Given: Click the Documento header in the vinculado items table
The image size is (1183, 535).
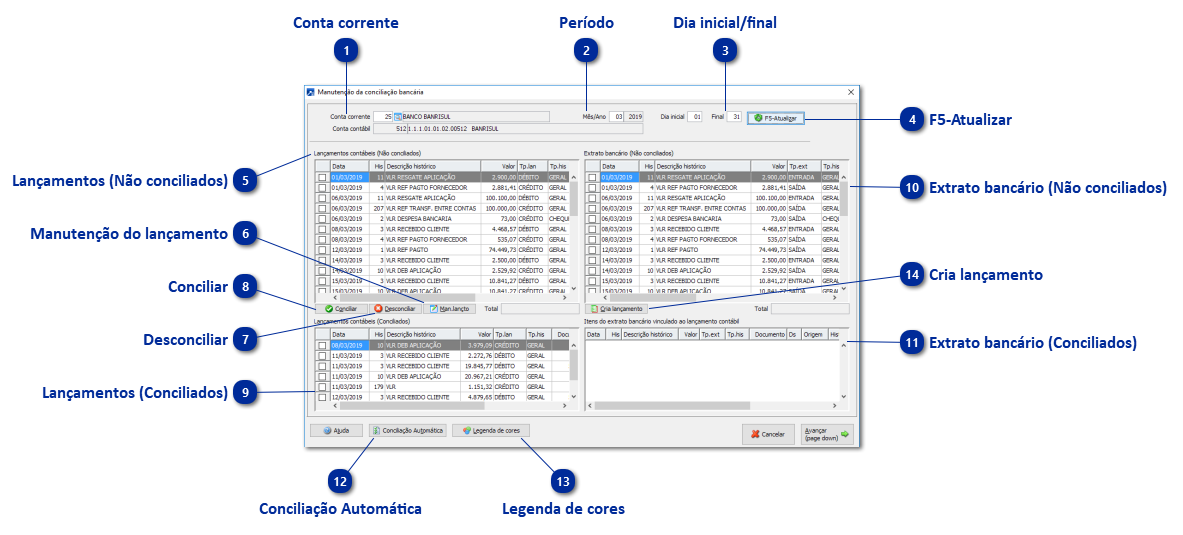Looking at the screenshot, I should pos(770,334).
